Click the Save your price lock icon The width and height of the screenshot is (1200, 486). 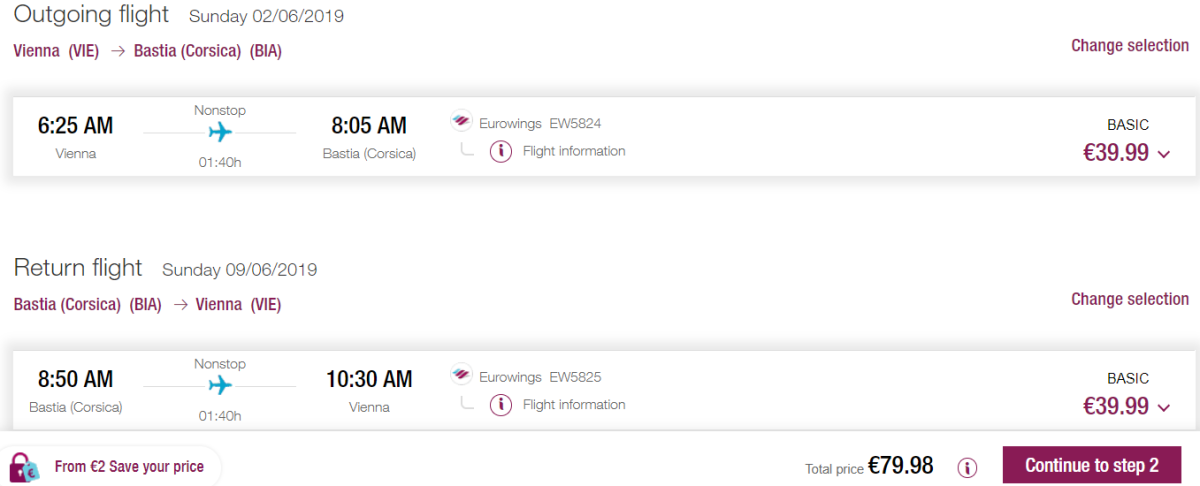point(24,467)
